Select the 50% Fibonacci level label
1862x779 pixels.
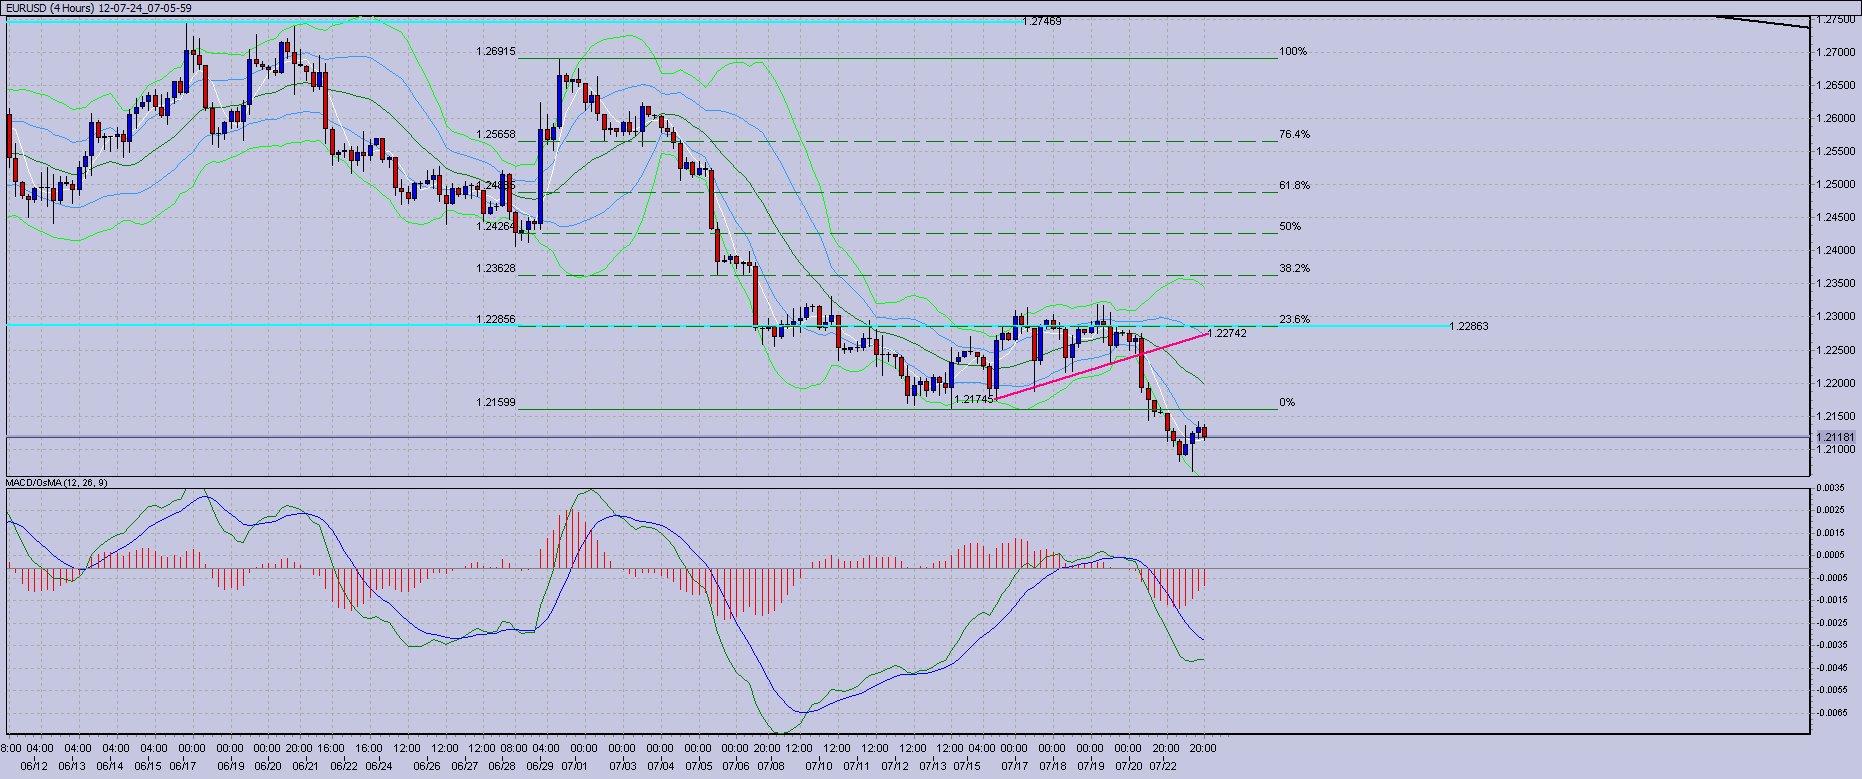(1290, 227)
